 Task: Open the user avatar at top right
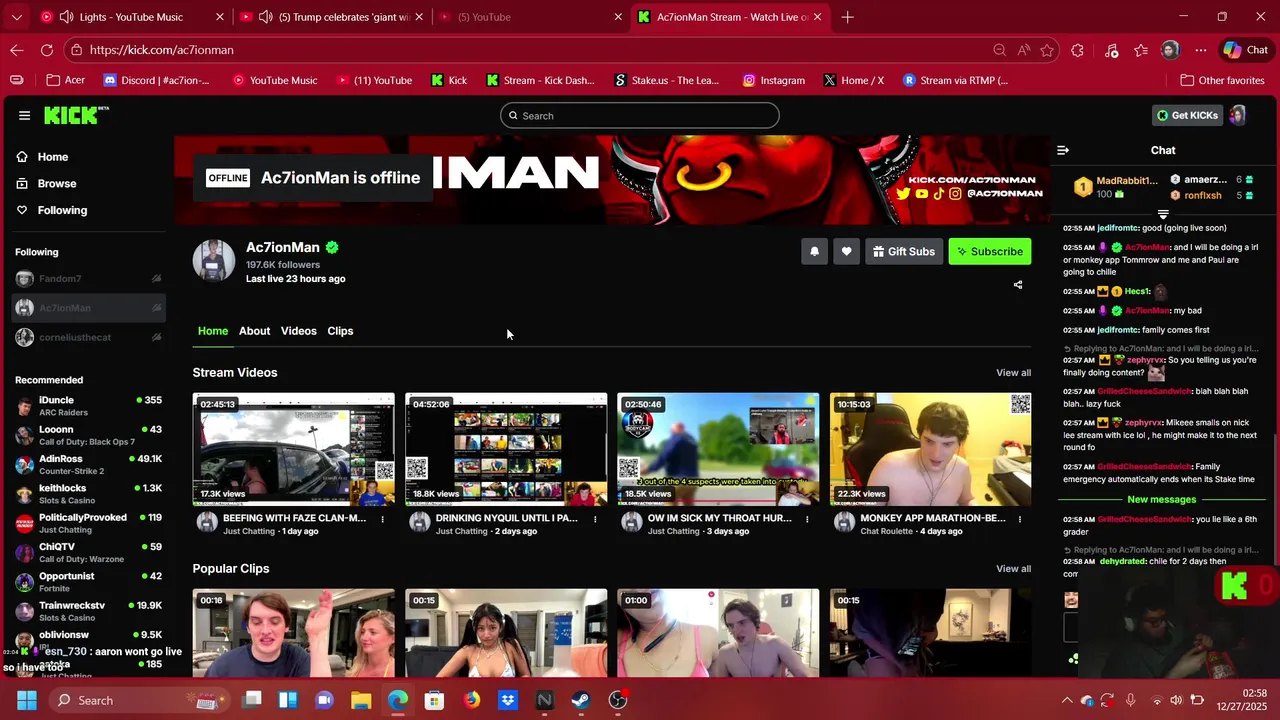[x=1237, y=115]
